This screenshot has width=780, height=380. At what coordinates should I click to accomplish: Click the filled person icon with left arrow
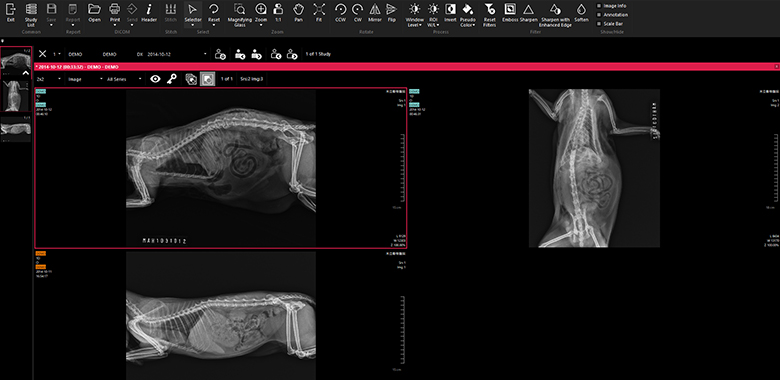pos(240,54)
